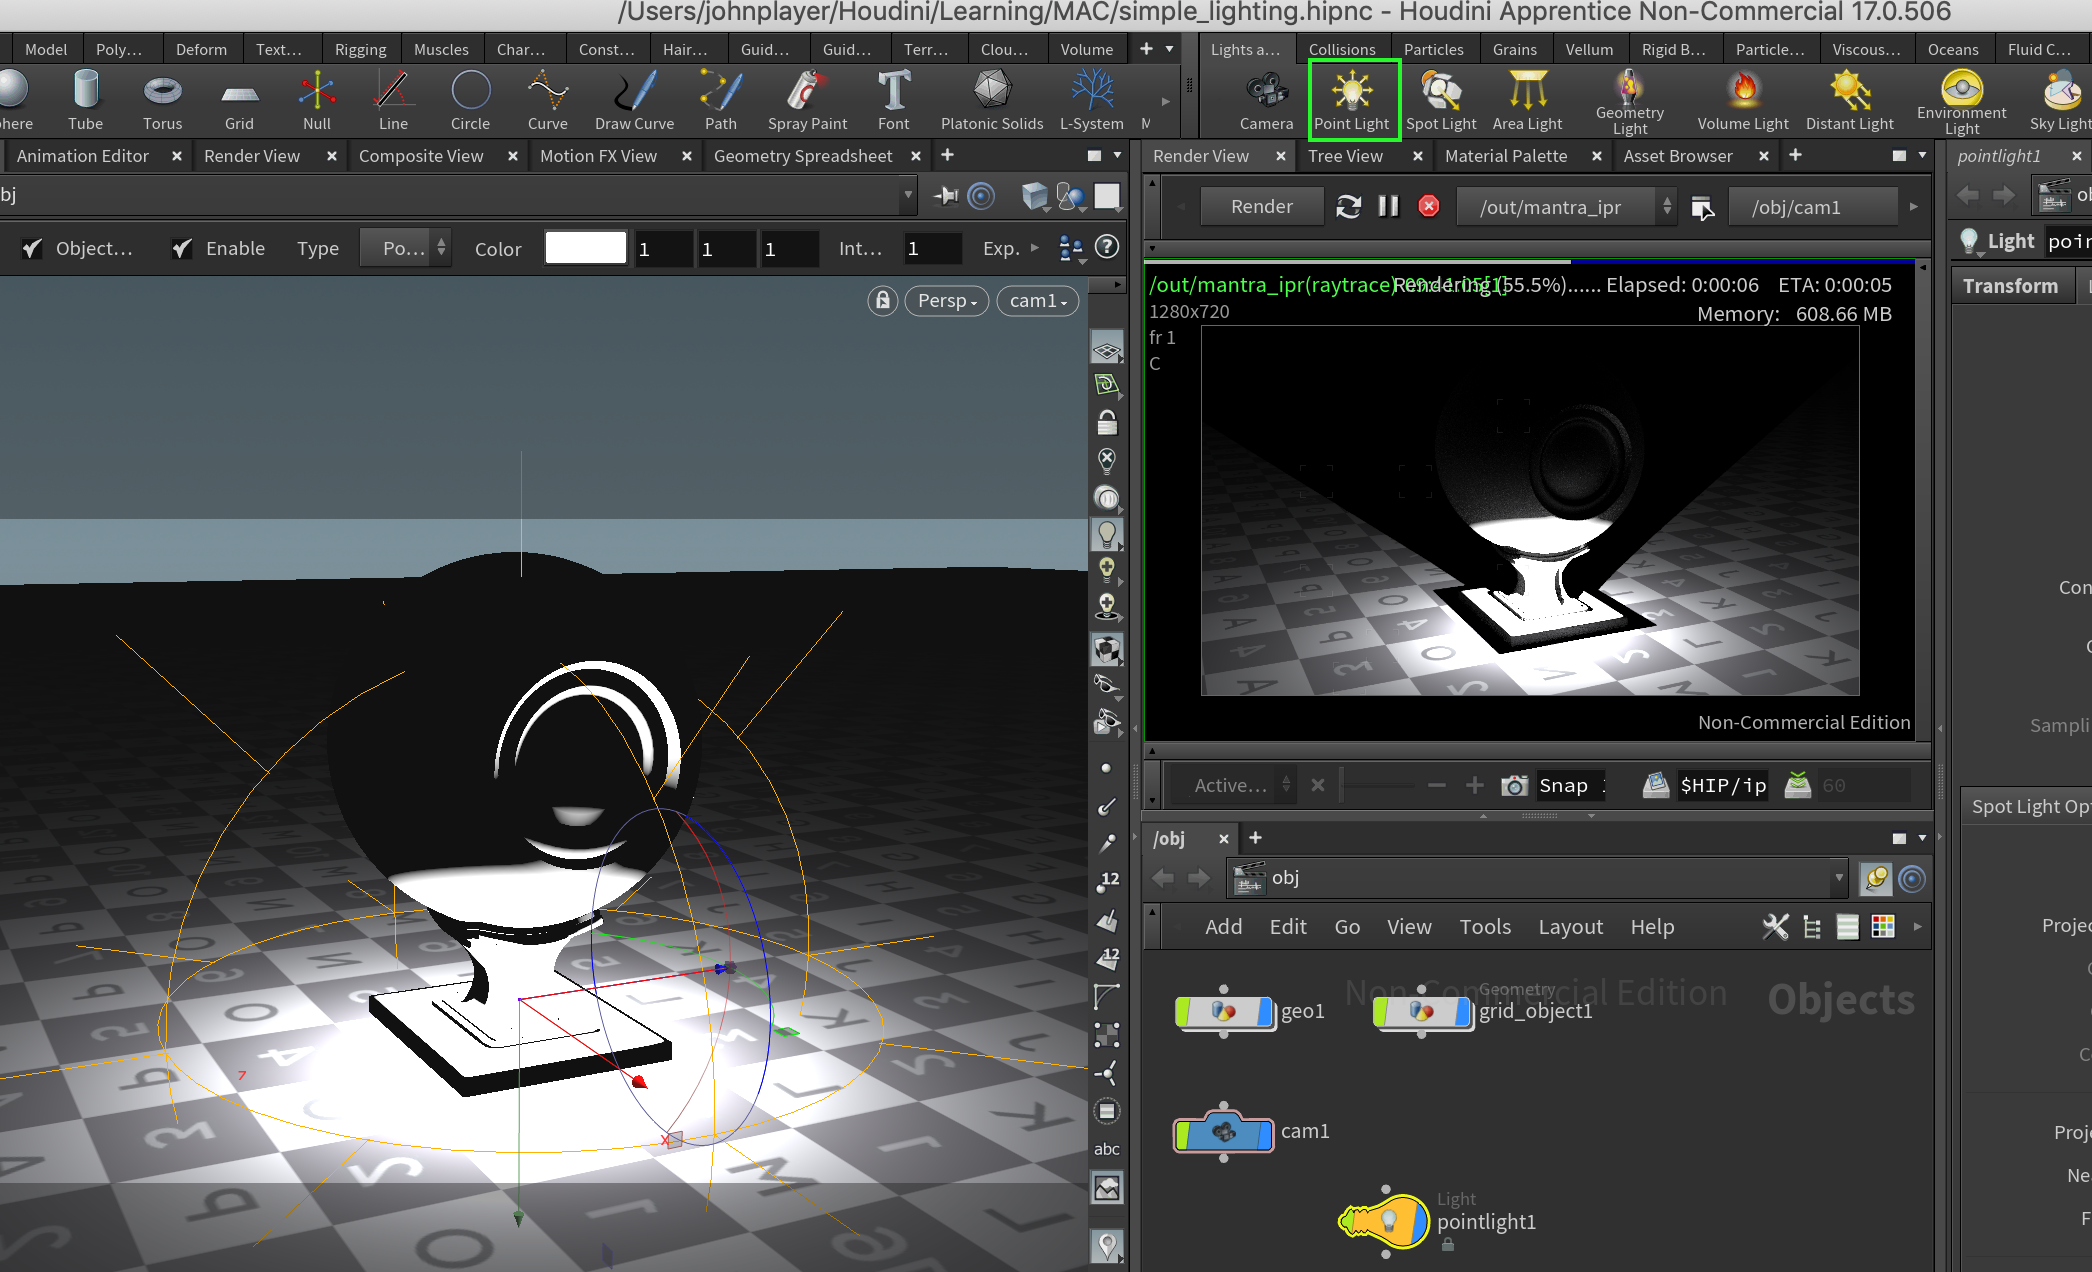2092x1272 pixels.
Task: Select the Spot Light shelf tool
Action: pyautogui.click(x=1441, y=99)
